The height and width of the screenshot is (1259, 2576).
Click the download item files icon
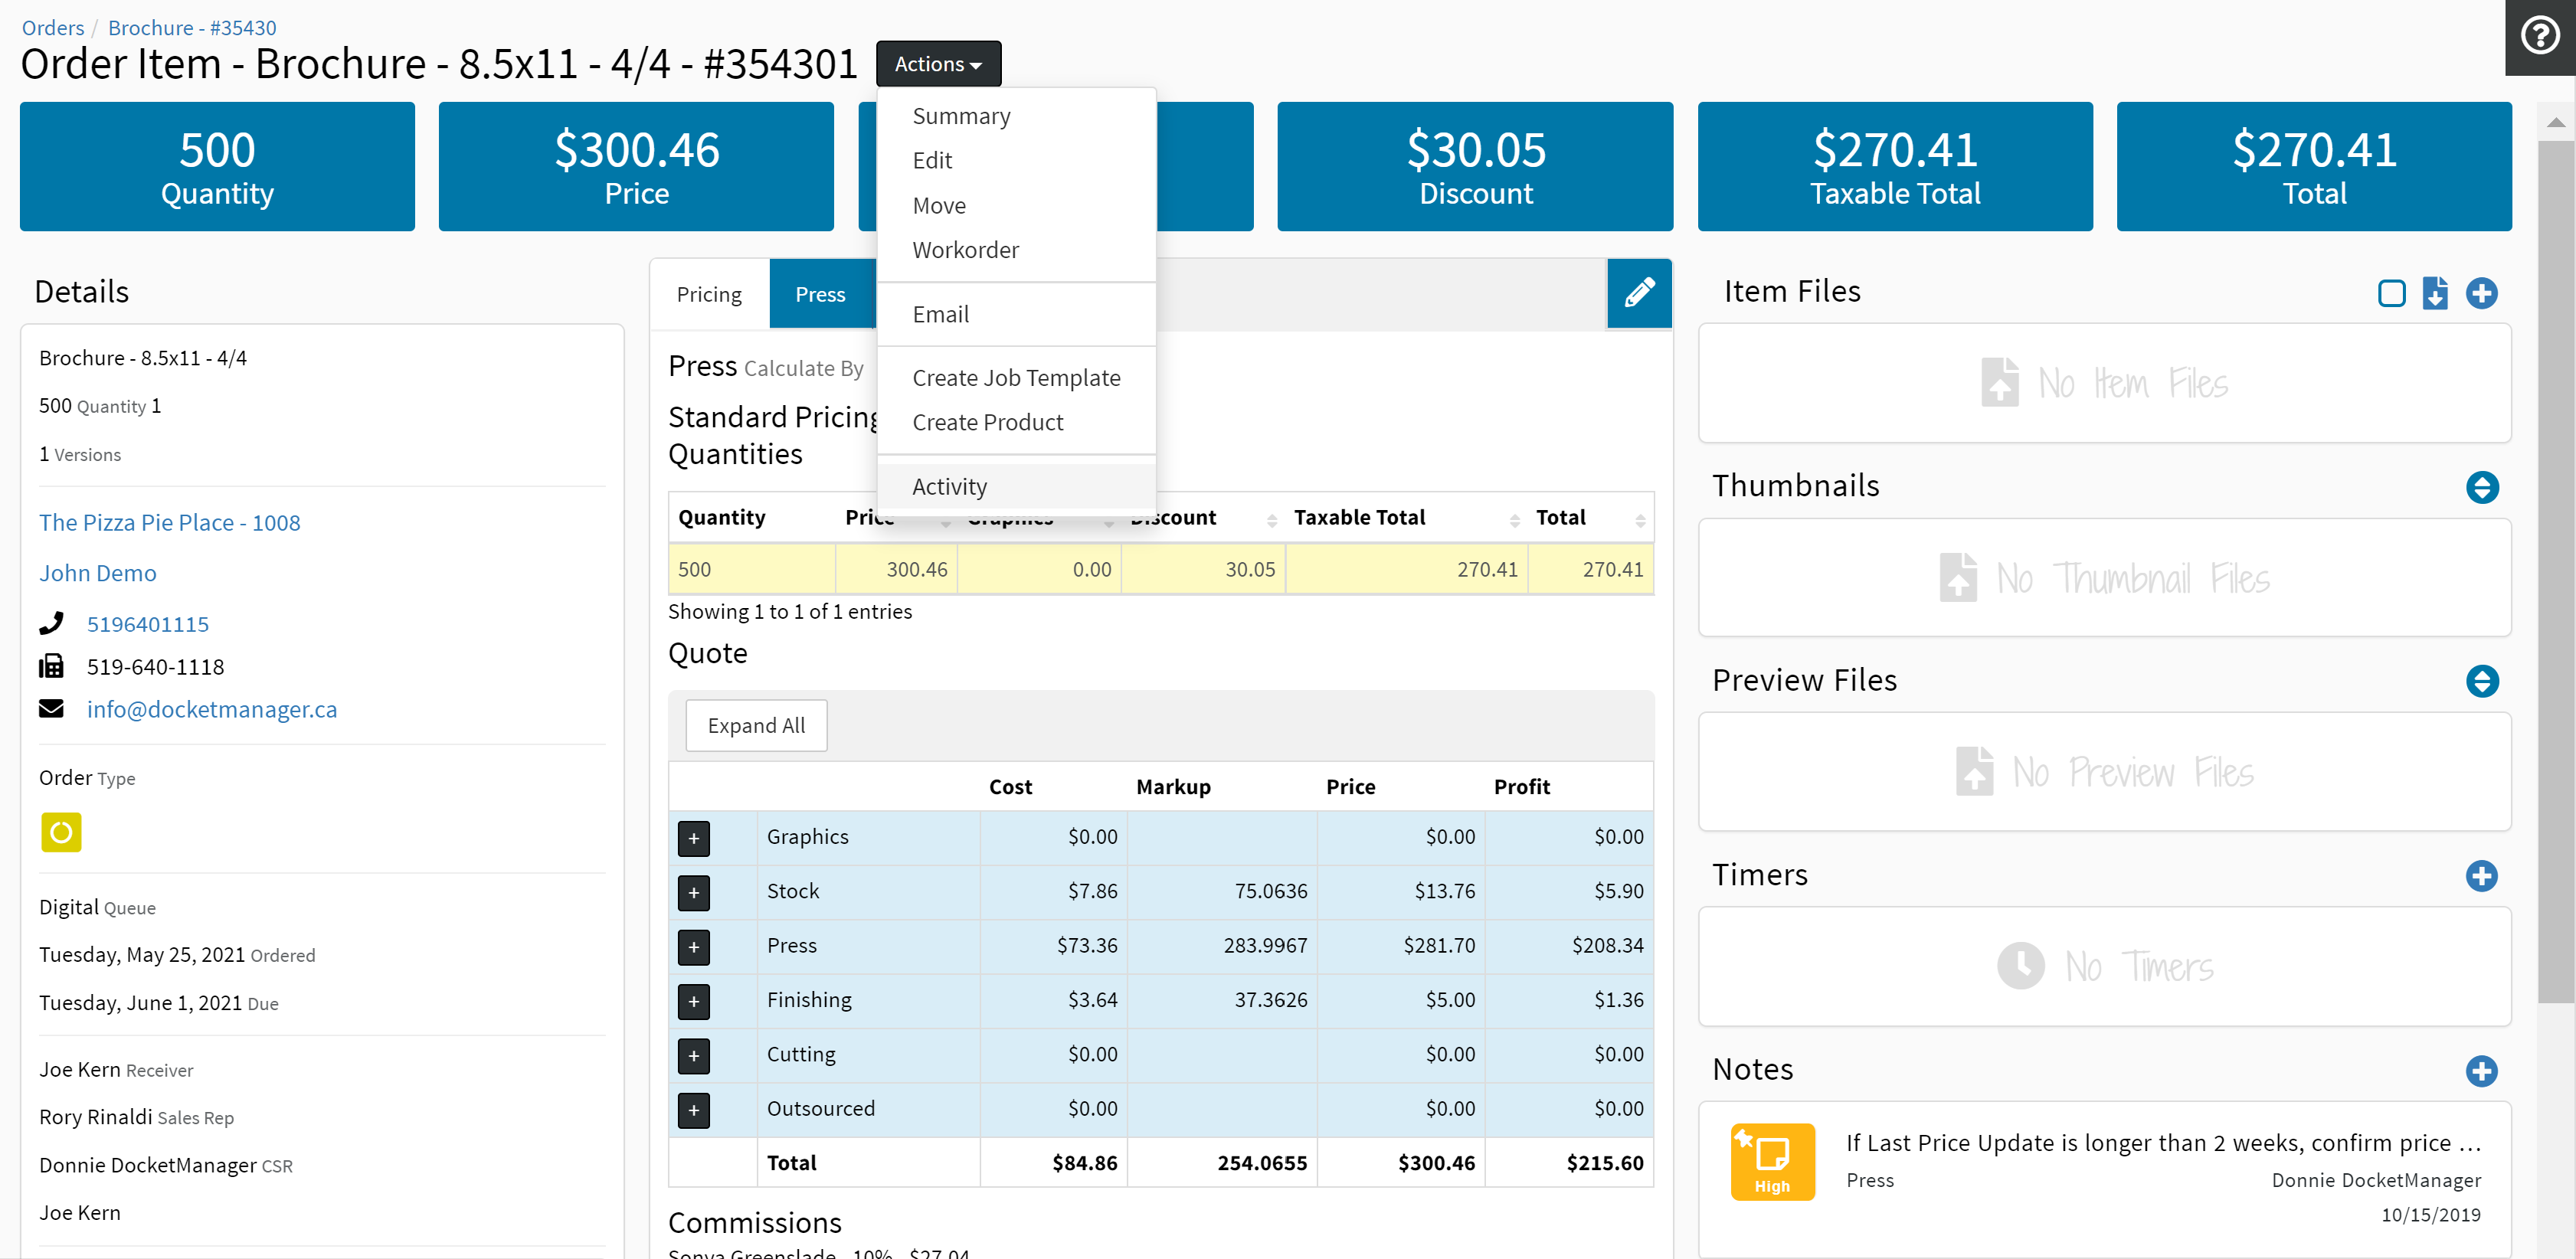(2435, 293)
